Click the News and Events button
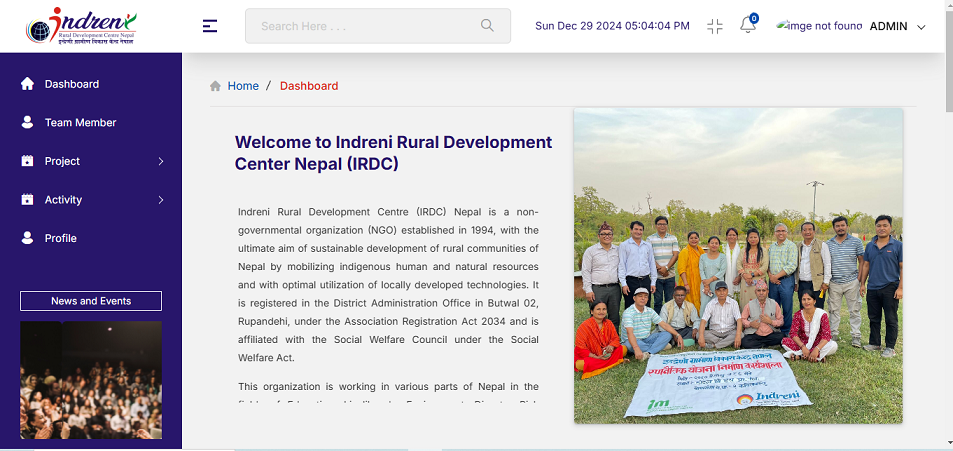Image resolution: width=953 pixels, height=451 pixels. [91, 301]
